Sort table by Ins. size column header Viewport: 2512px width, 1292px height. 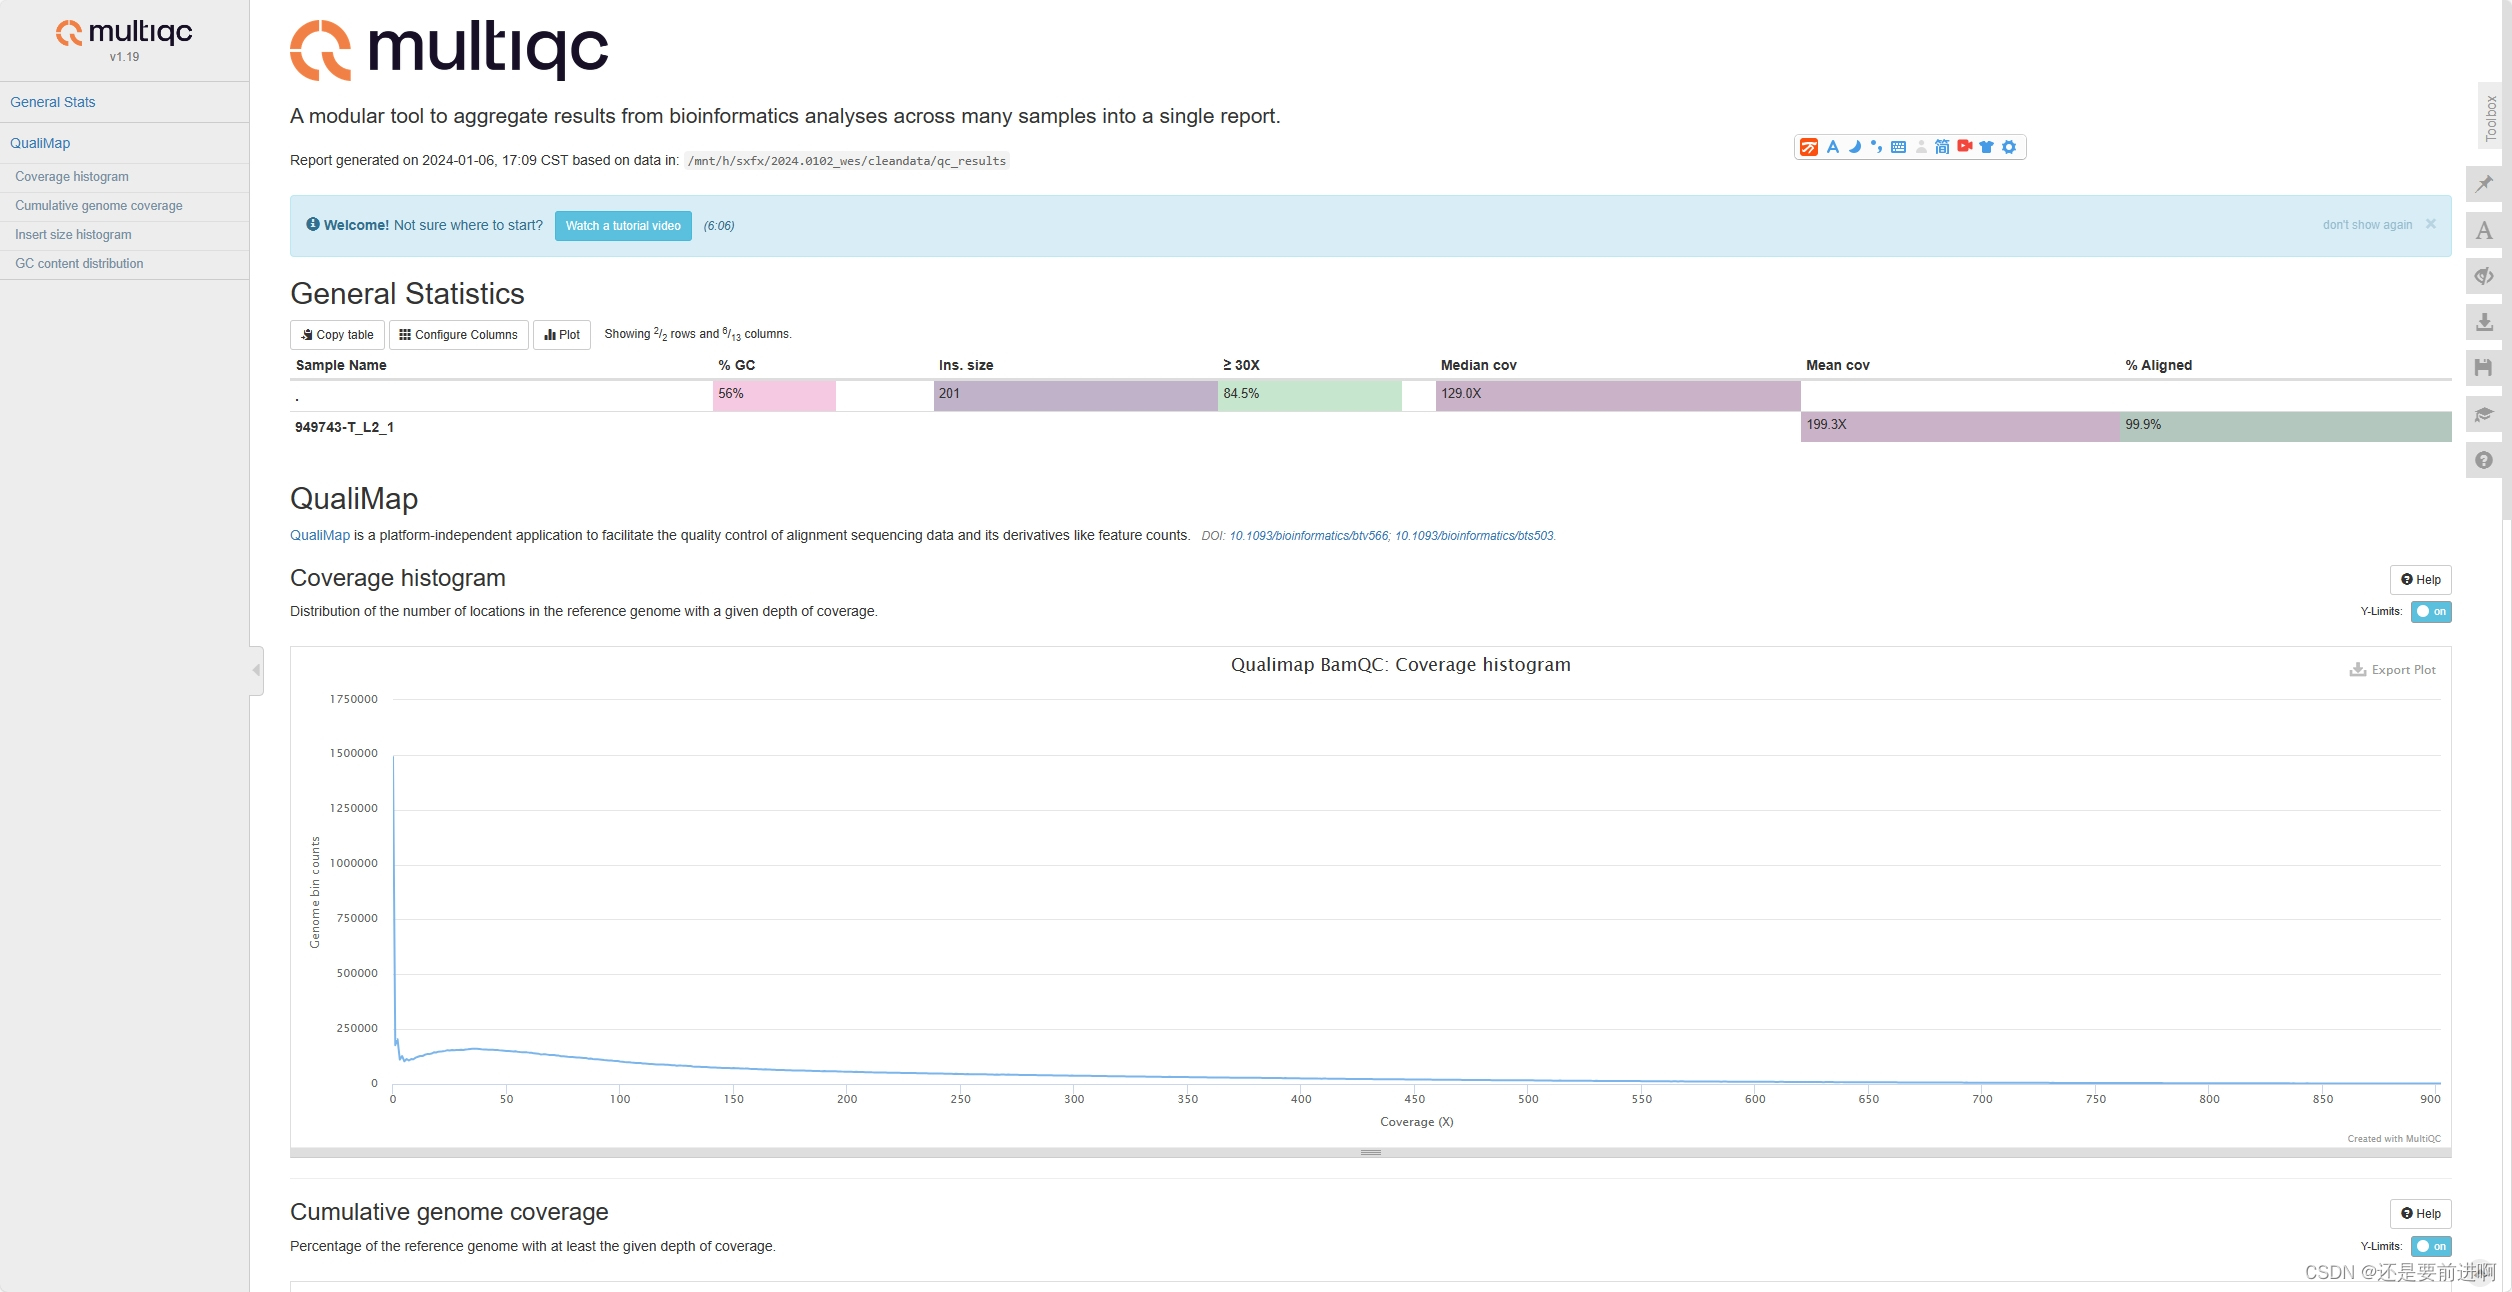(966, 365)
